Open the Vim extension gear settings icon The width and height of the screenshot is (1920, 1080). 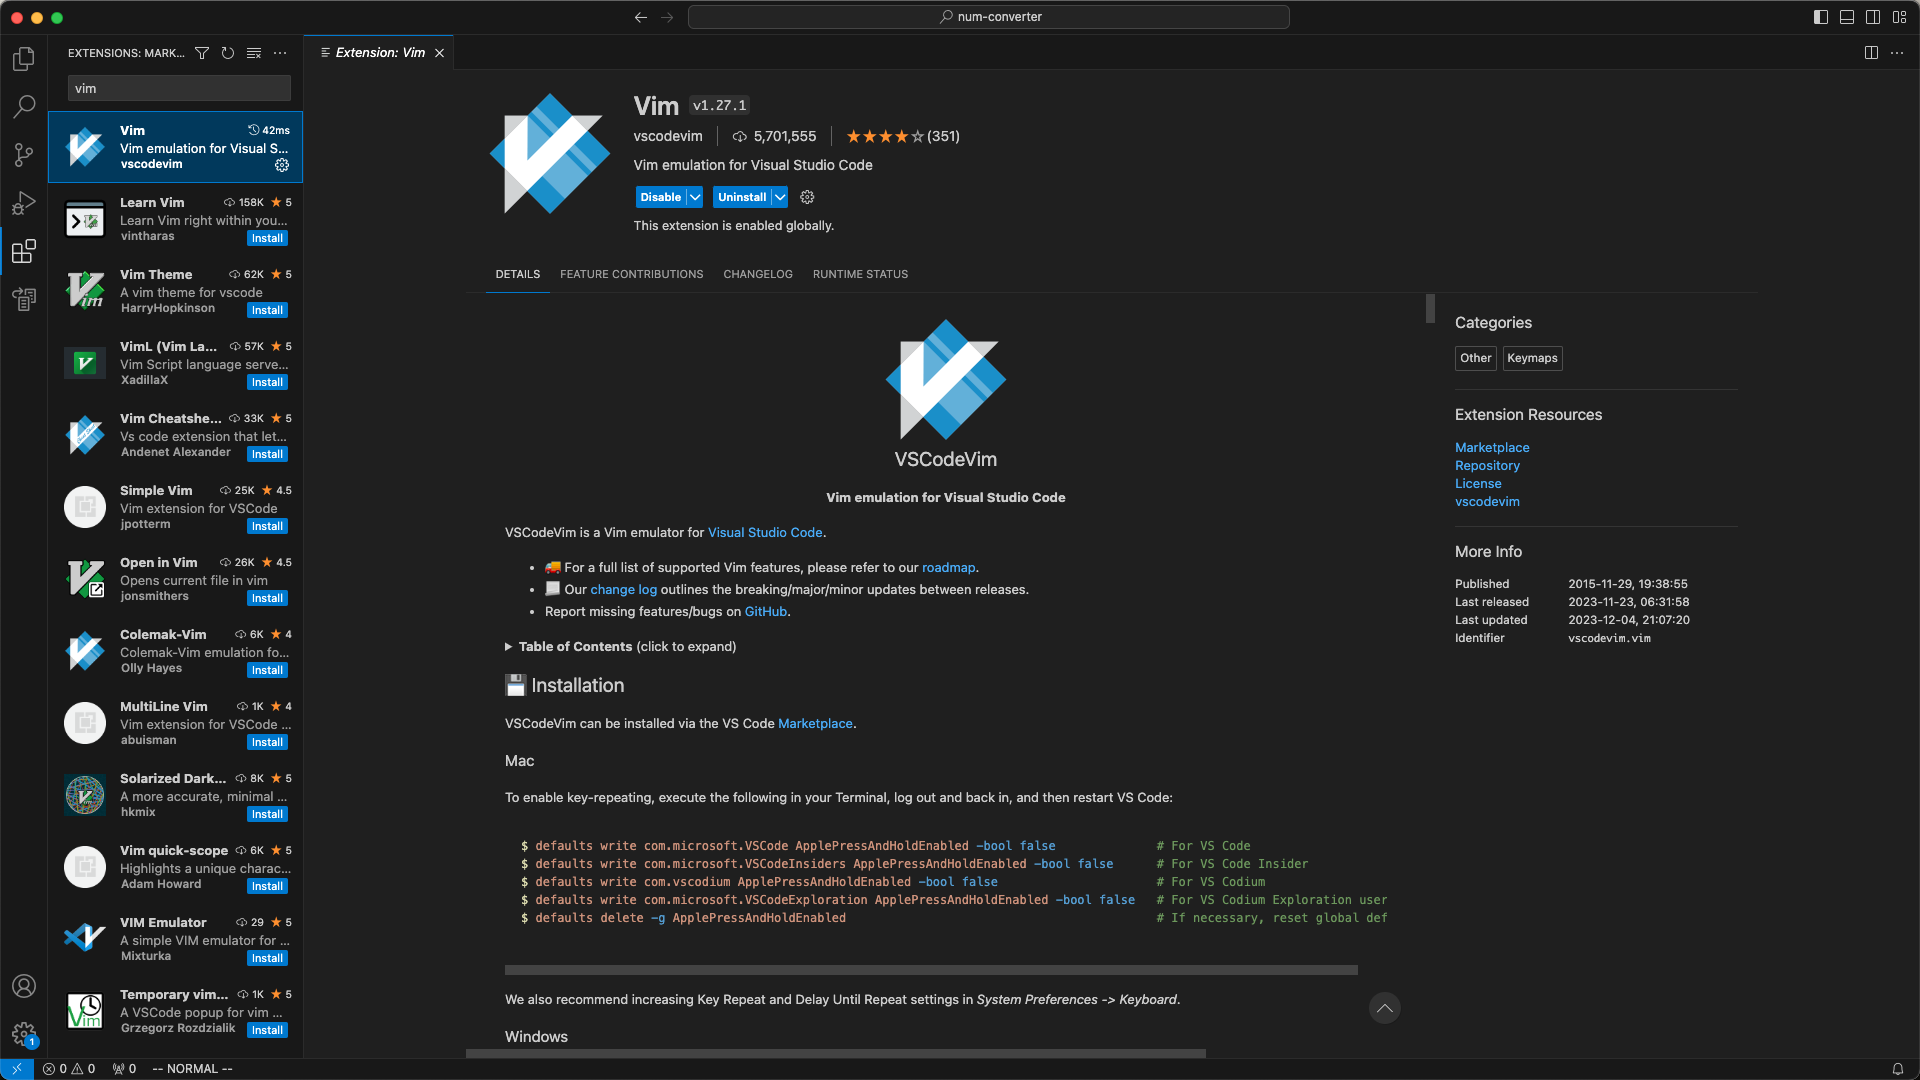(x=282, y=165)
